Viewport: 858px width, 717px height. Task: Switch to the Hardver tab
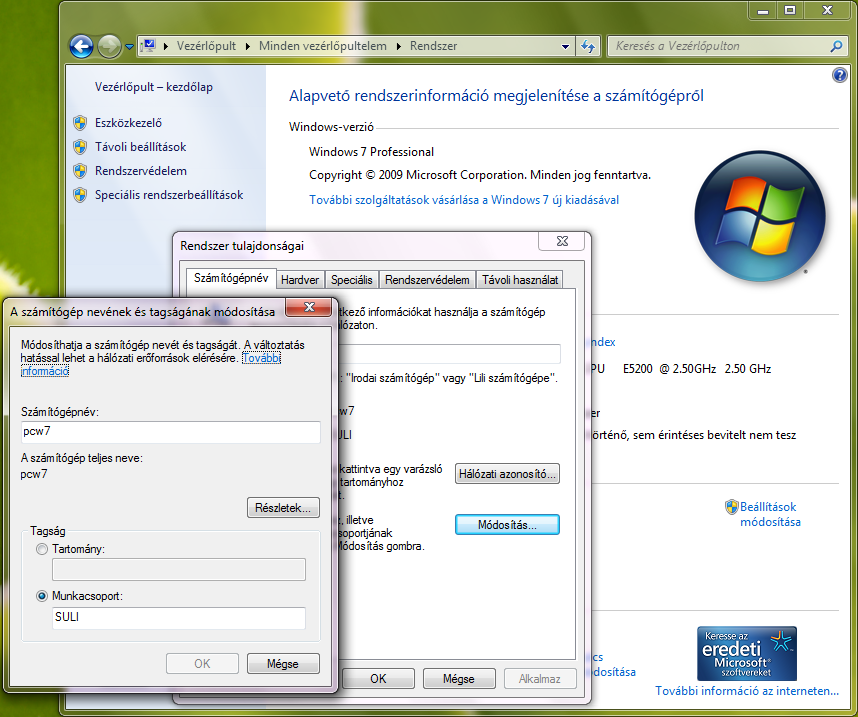[x=300, y=280]
